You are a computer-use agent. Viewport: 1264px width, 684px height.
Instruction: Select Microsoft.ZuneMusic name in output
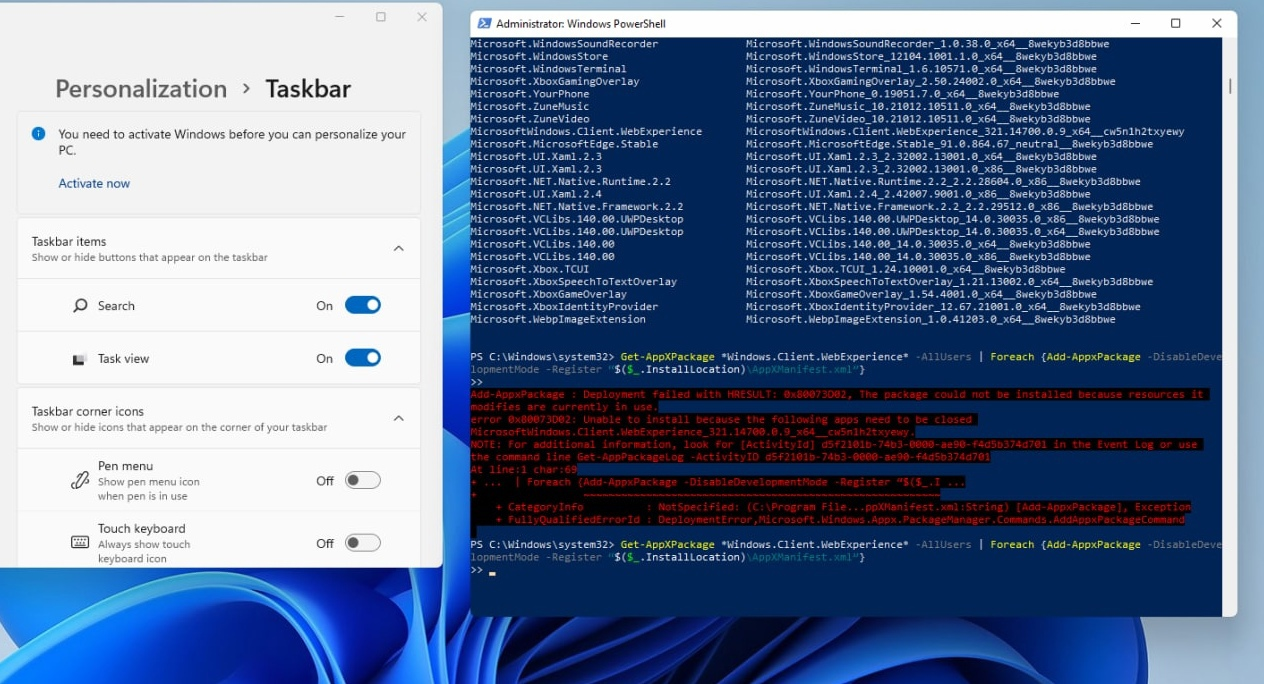(529, 106)
